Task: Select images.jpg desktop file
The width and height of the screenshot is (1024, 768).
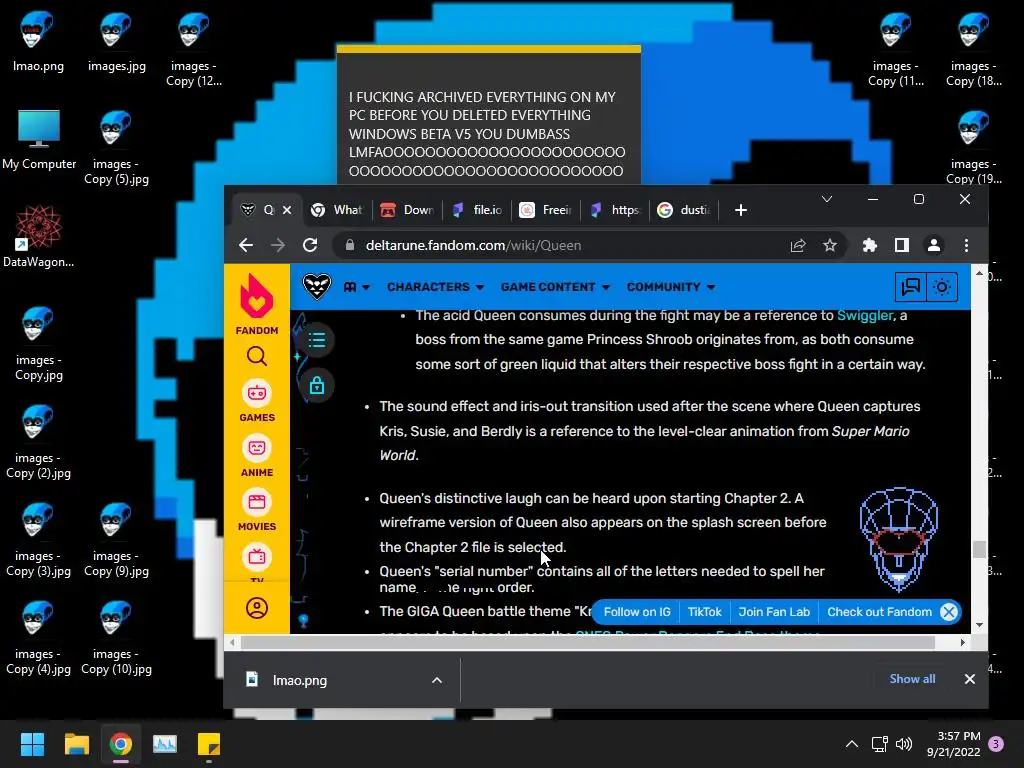Action: click(x=116, y=41)
